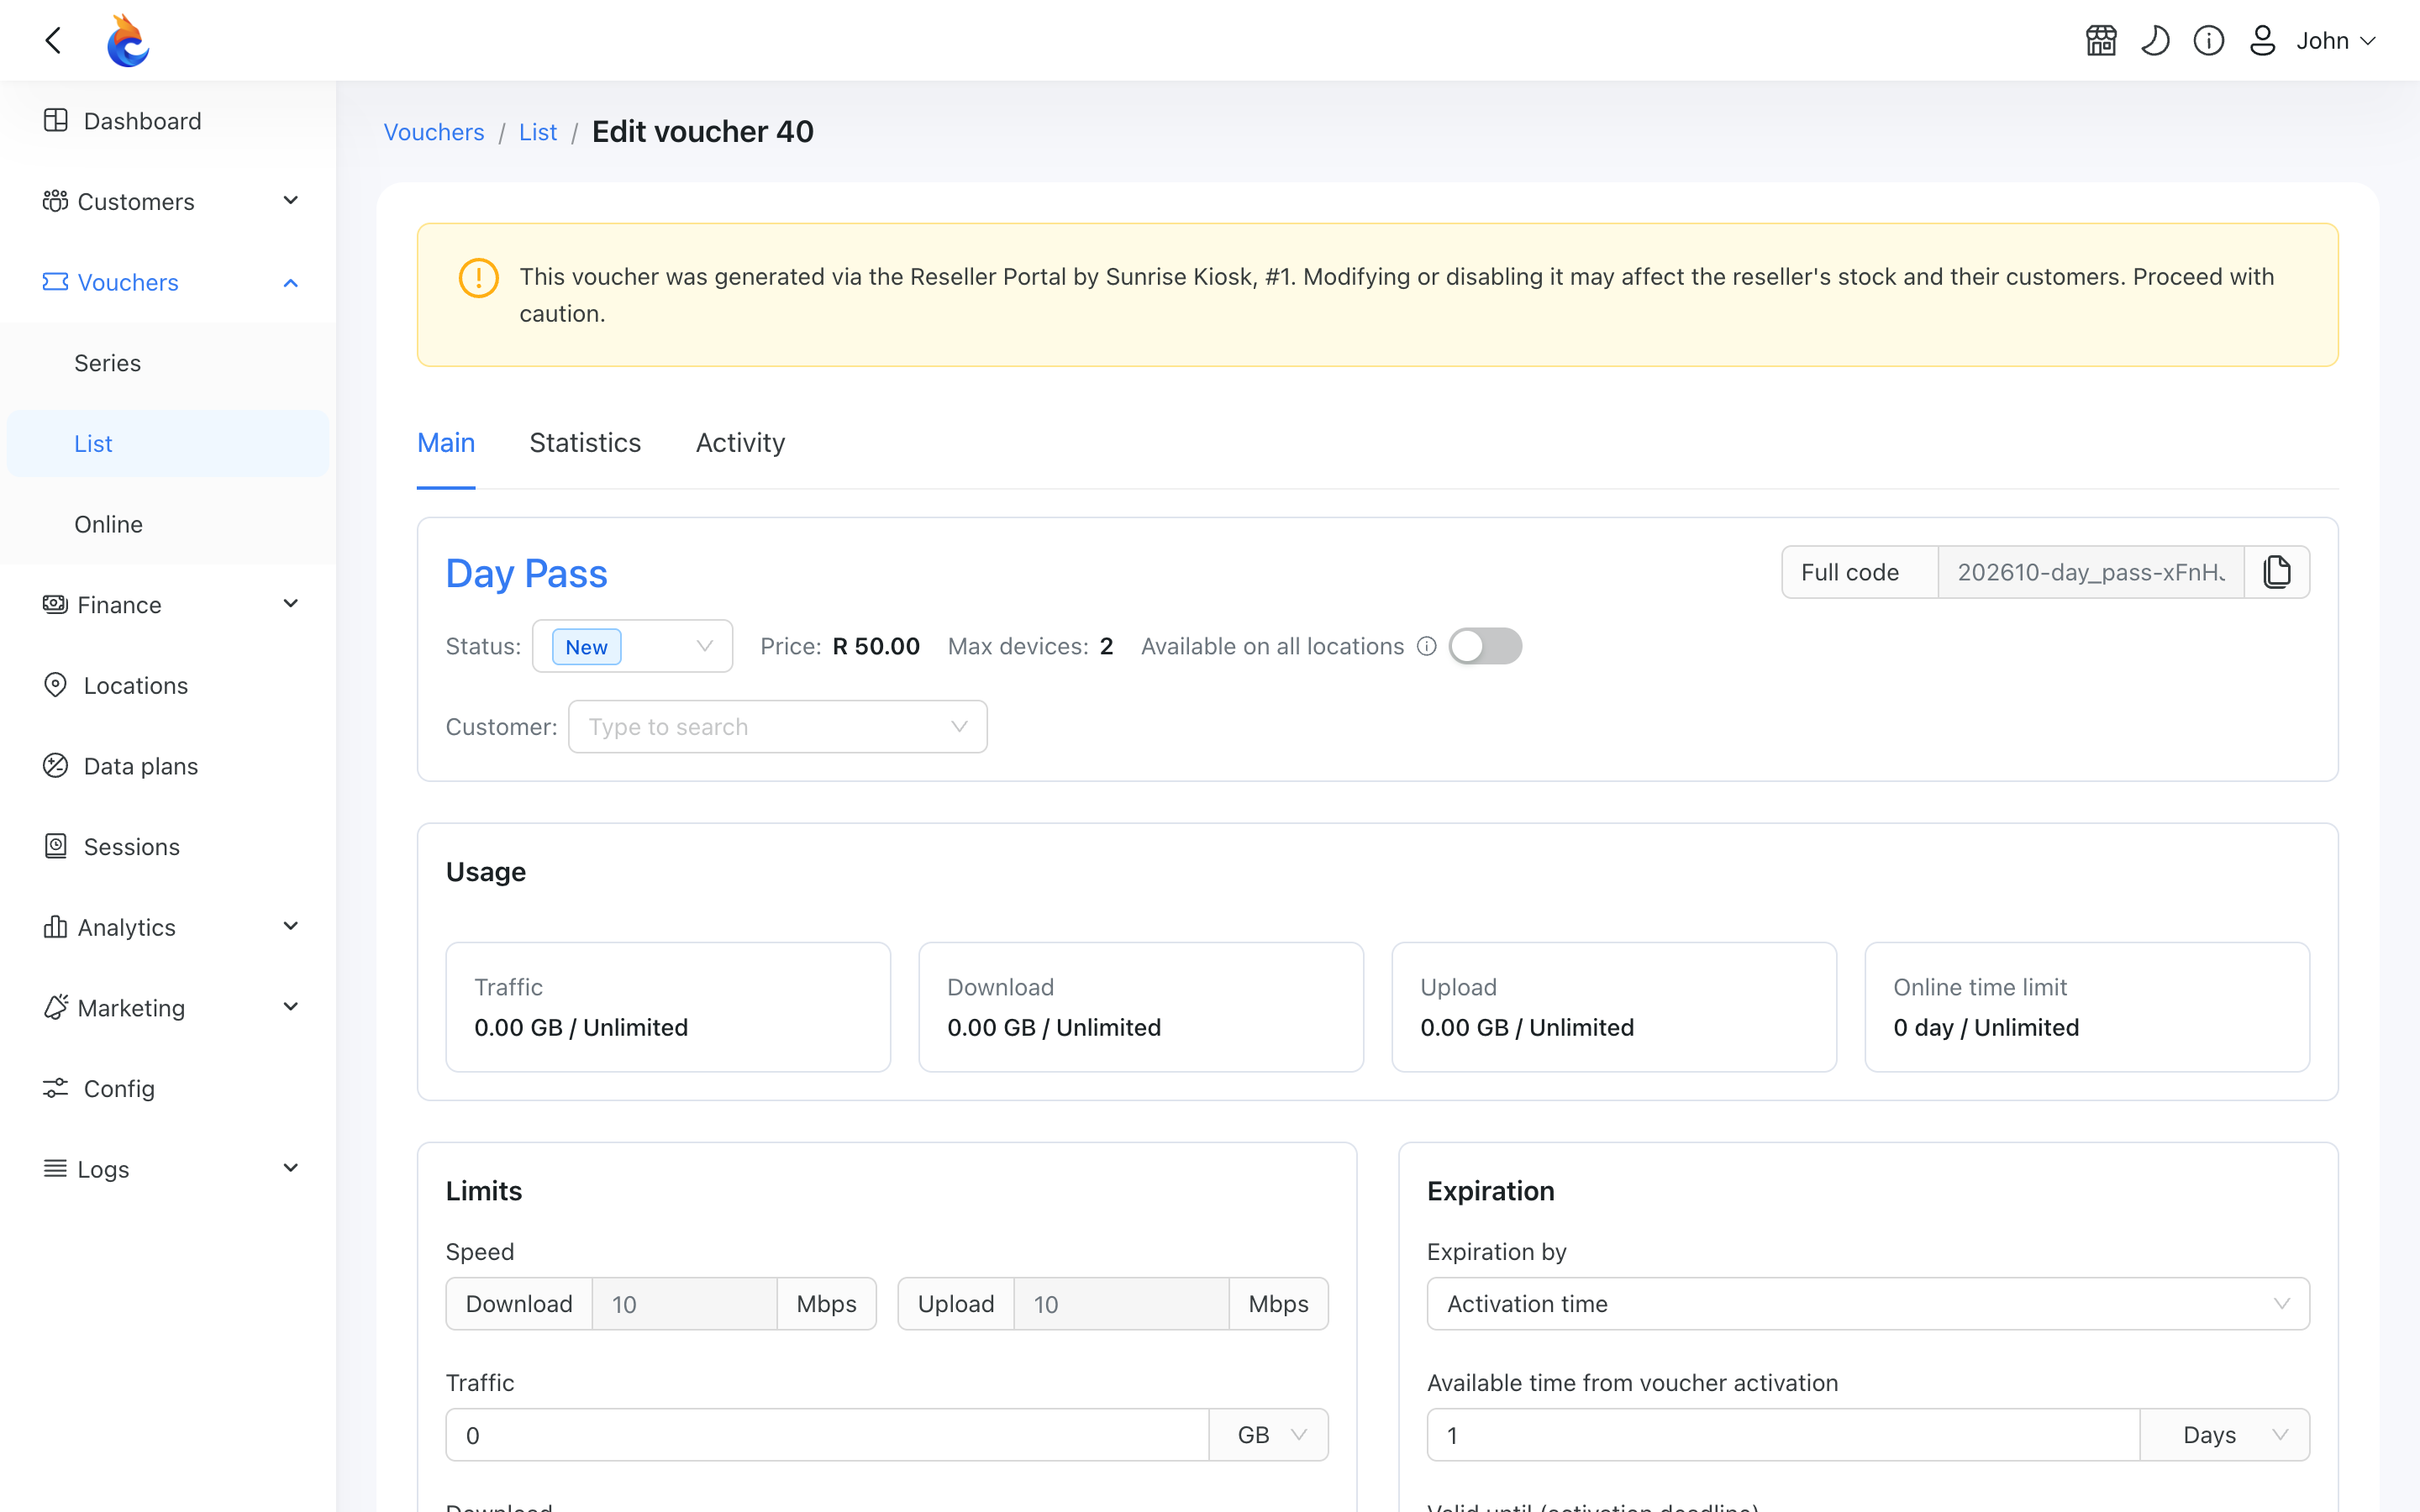Click the Dashboard sidebar icon
The width and height of the screenshot is (2420, 1512).
(56, 120)
